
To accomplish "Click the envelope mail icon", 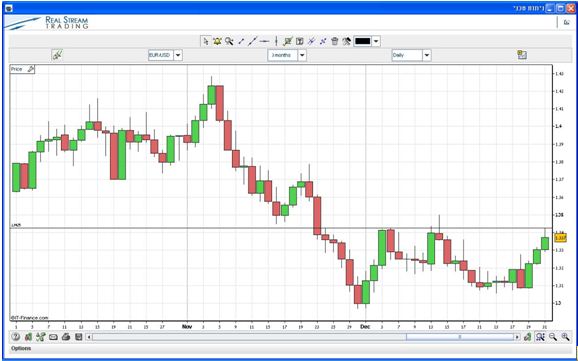I will [x=53, y=337].
